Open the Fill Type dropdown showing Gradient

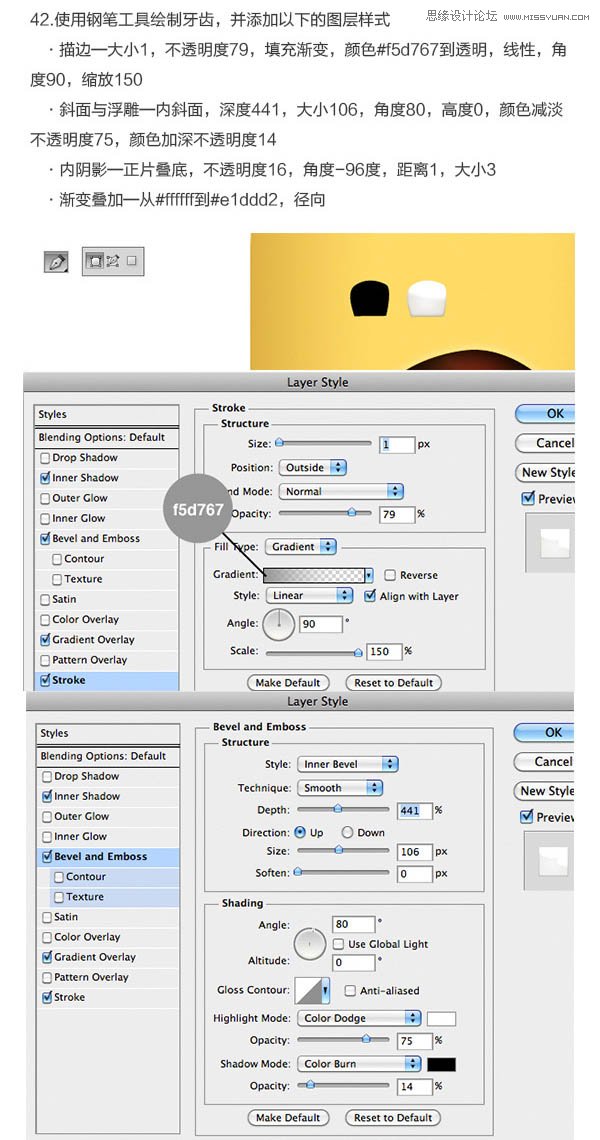[x=300, y=547]
